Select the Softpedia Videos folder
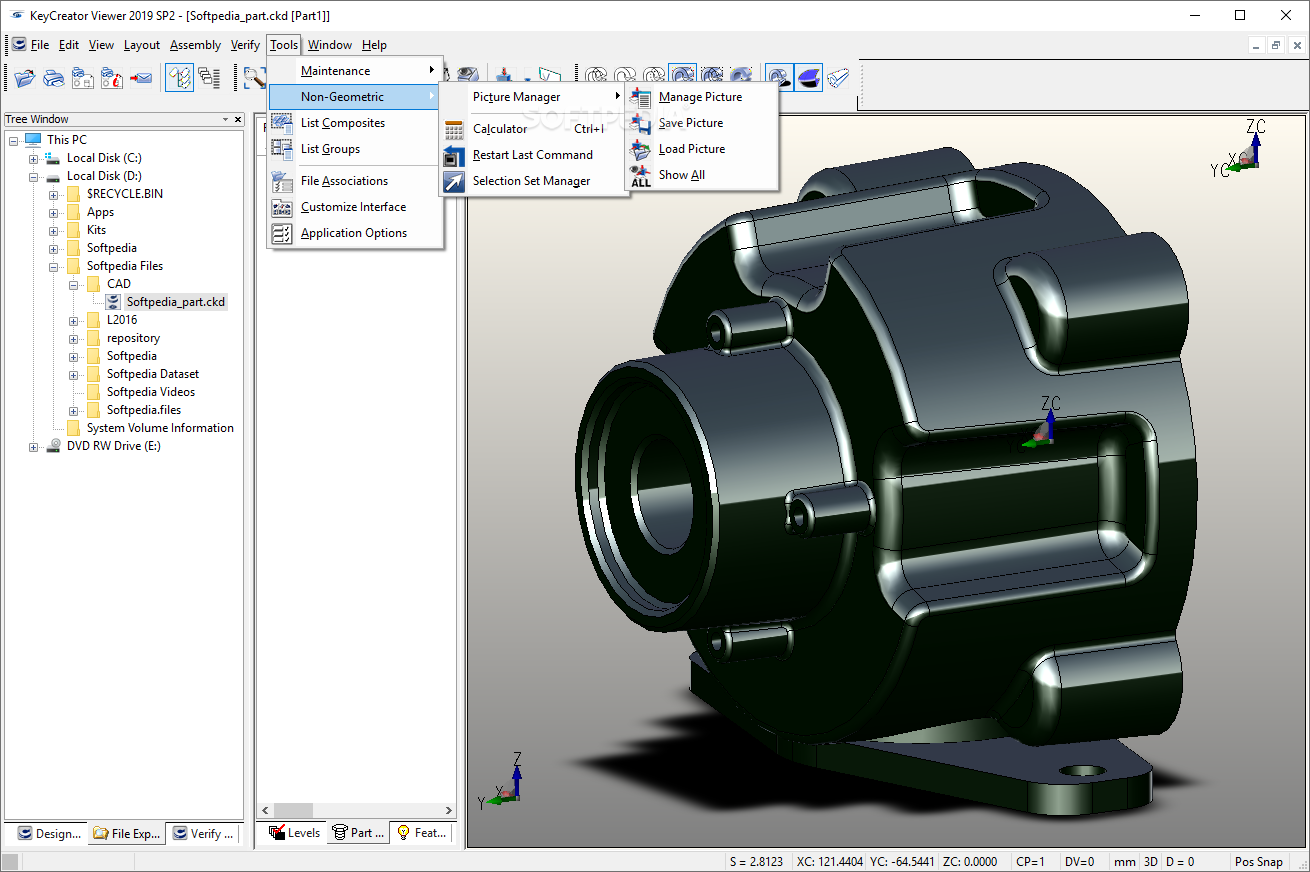 pyautogui.click(x=151, y=392)
